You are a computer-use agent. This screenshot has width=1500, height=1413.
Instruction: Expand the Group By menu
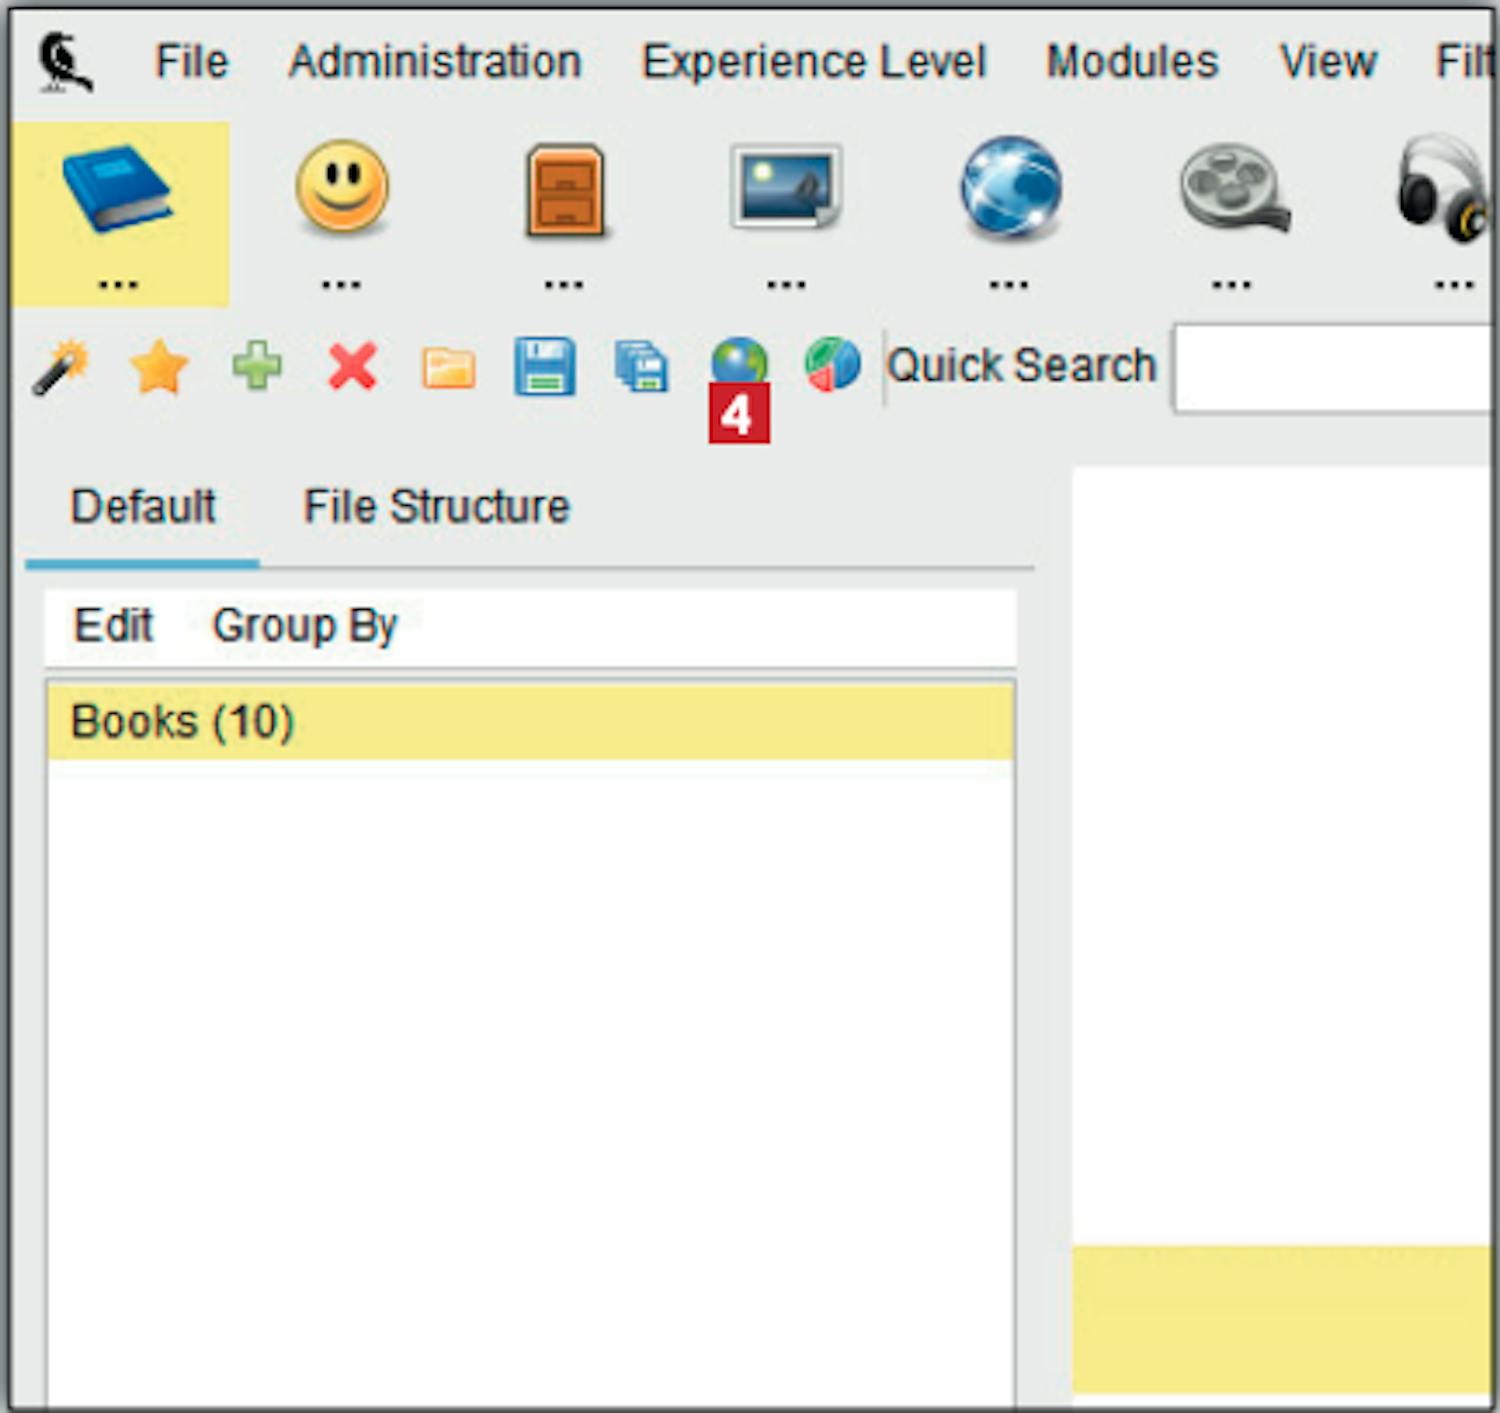(x=305, y=626)
